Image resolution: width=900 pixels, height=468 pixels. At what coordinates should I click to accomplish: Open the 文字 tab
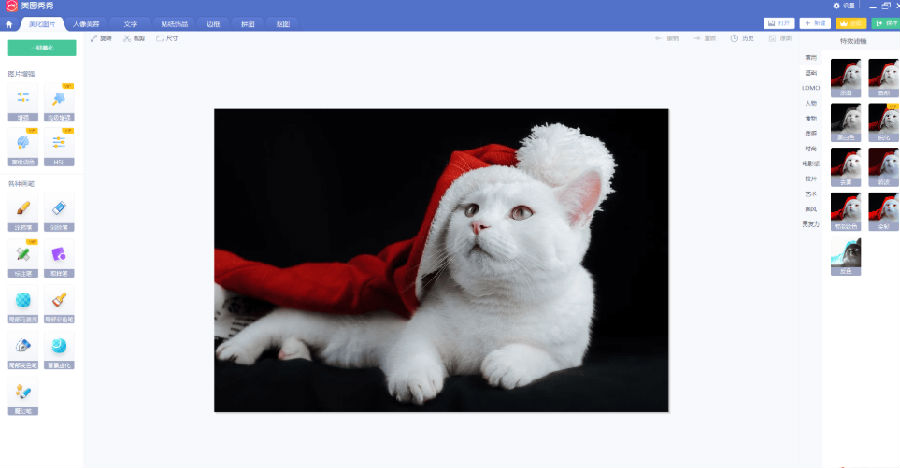click(130, 24)
